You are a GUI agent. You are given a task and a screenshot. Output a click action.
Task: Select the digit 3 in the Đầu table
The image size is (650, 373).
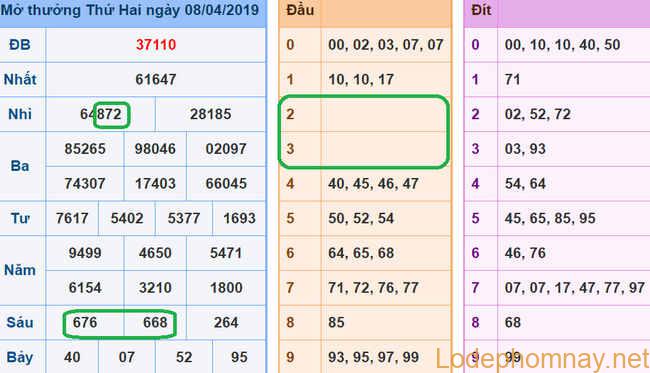tap(290, 149)
